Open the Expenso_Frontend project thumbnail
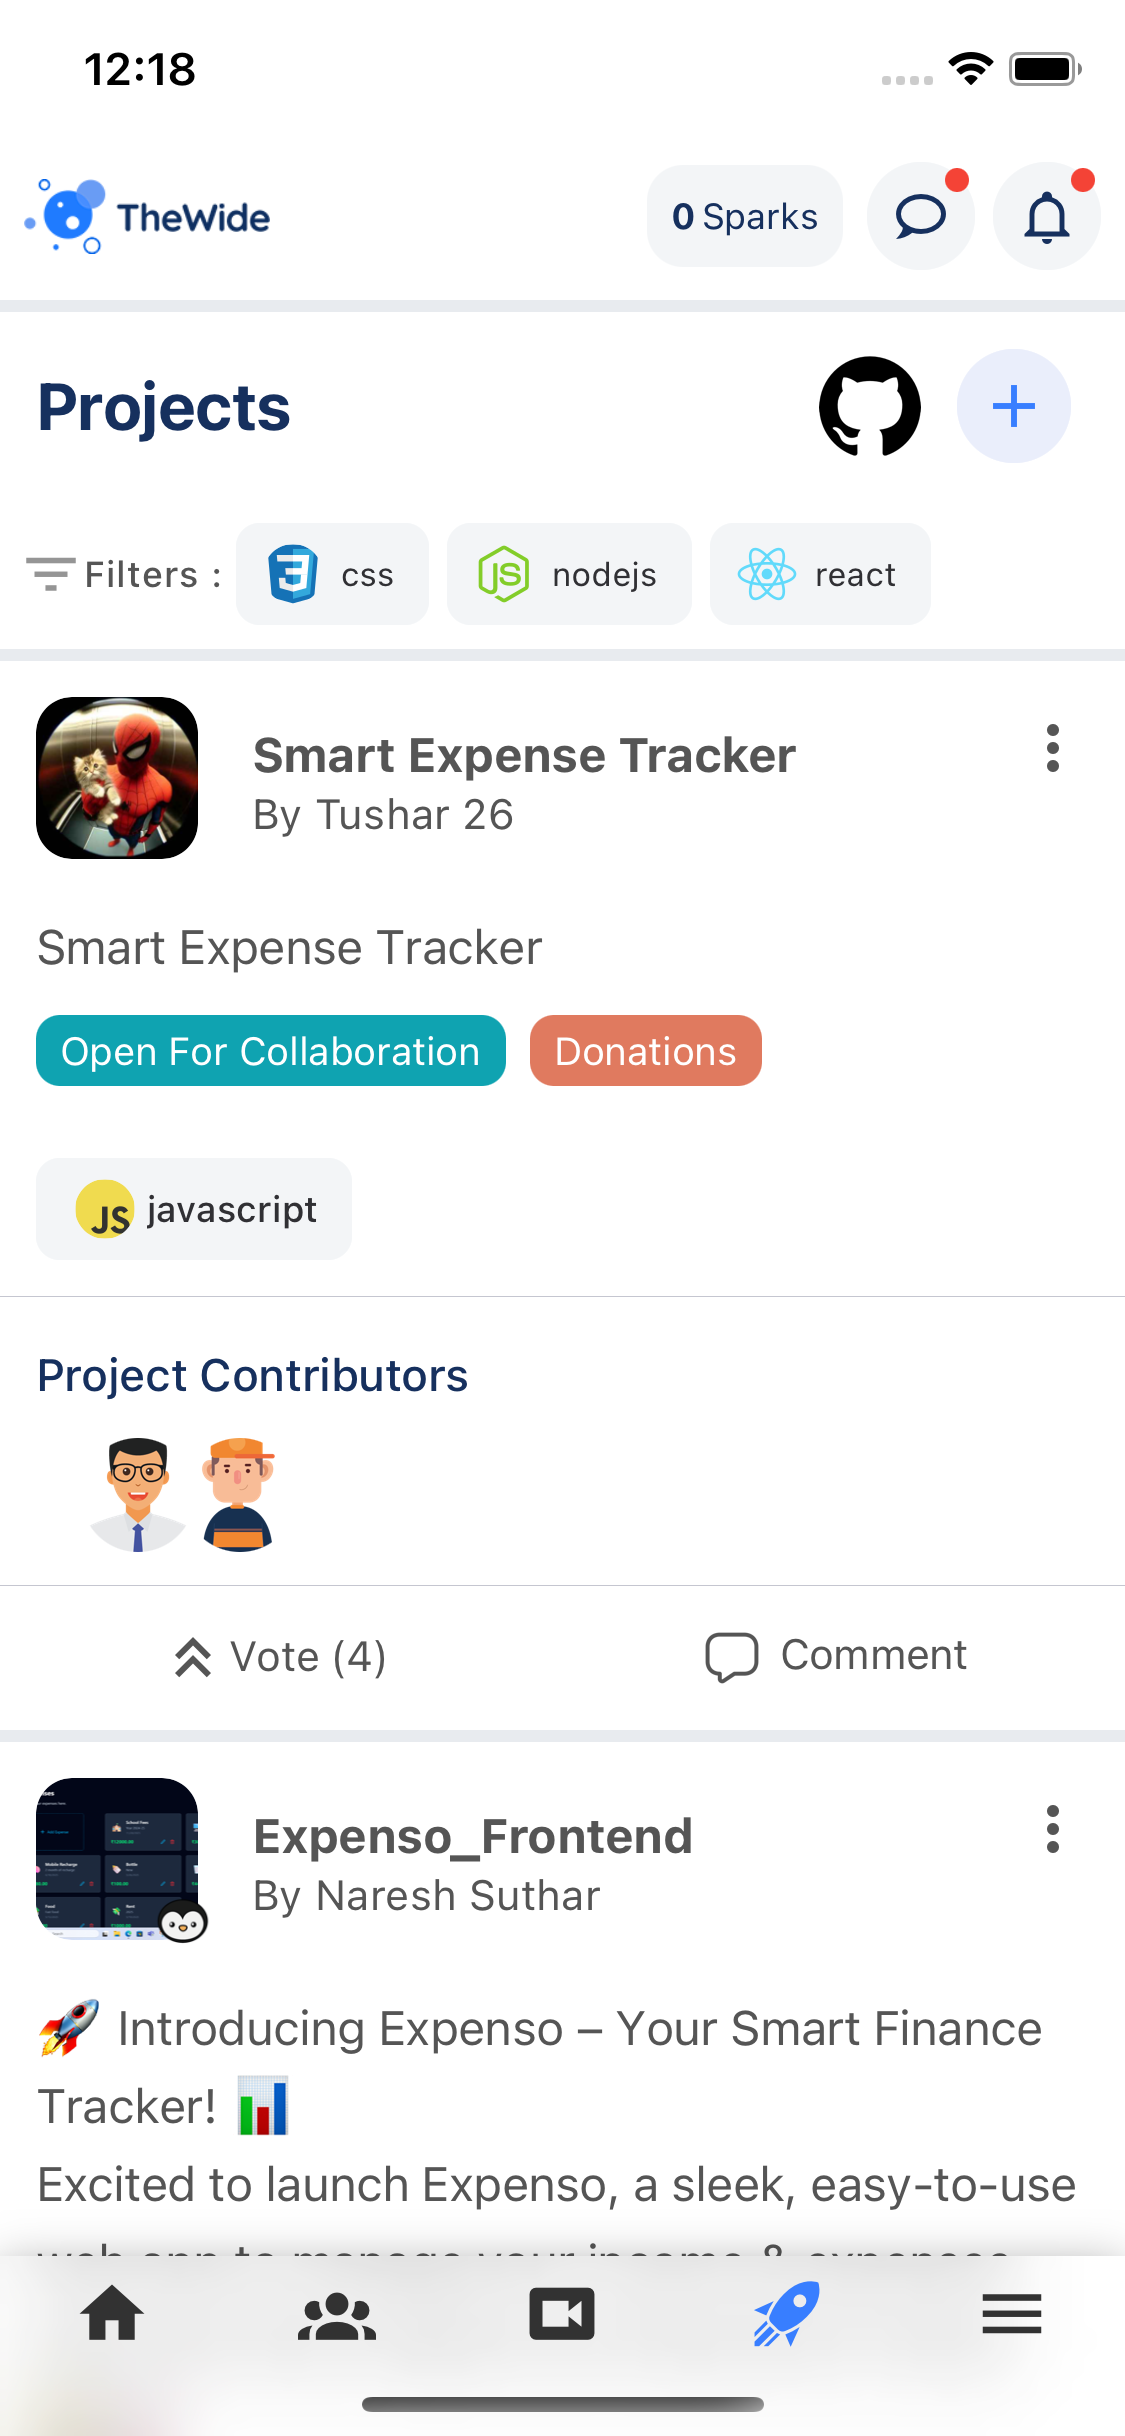Screen dimensions: 1125x2436 click(116, 1860)
